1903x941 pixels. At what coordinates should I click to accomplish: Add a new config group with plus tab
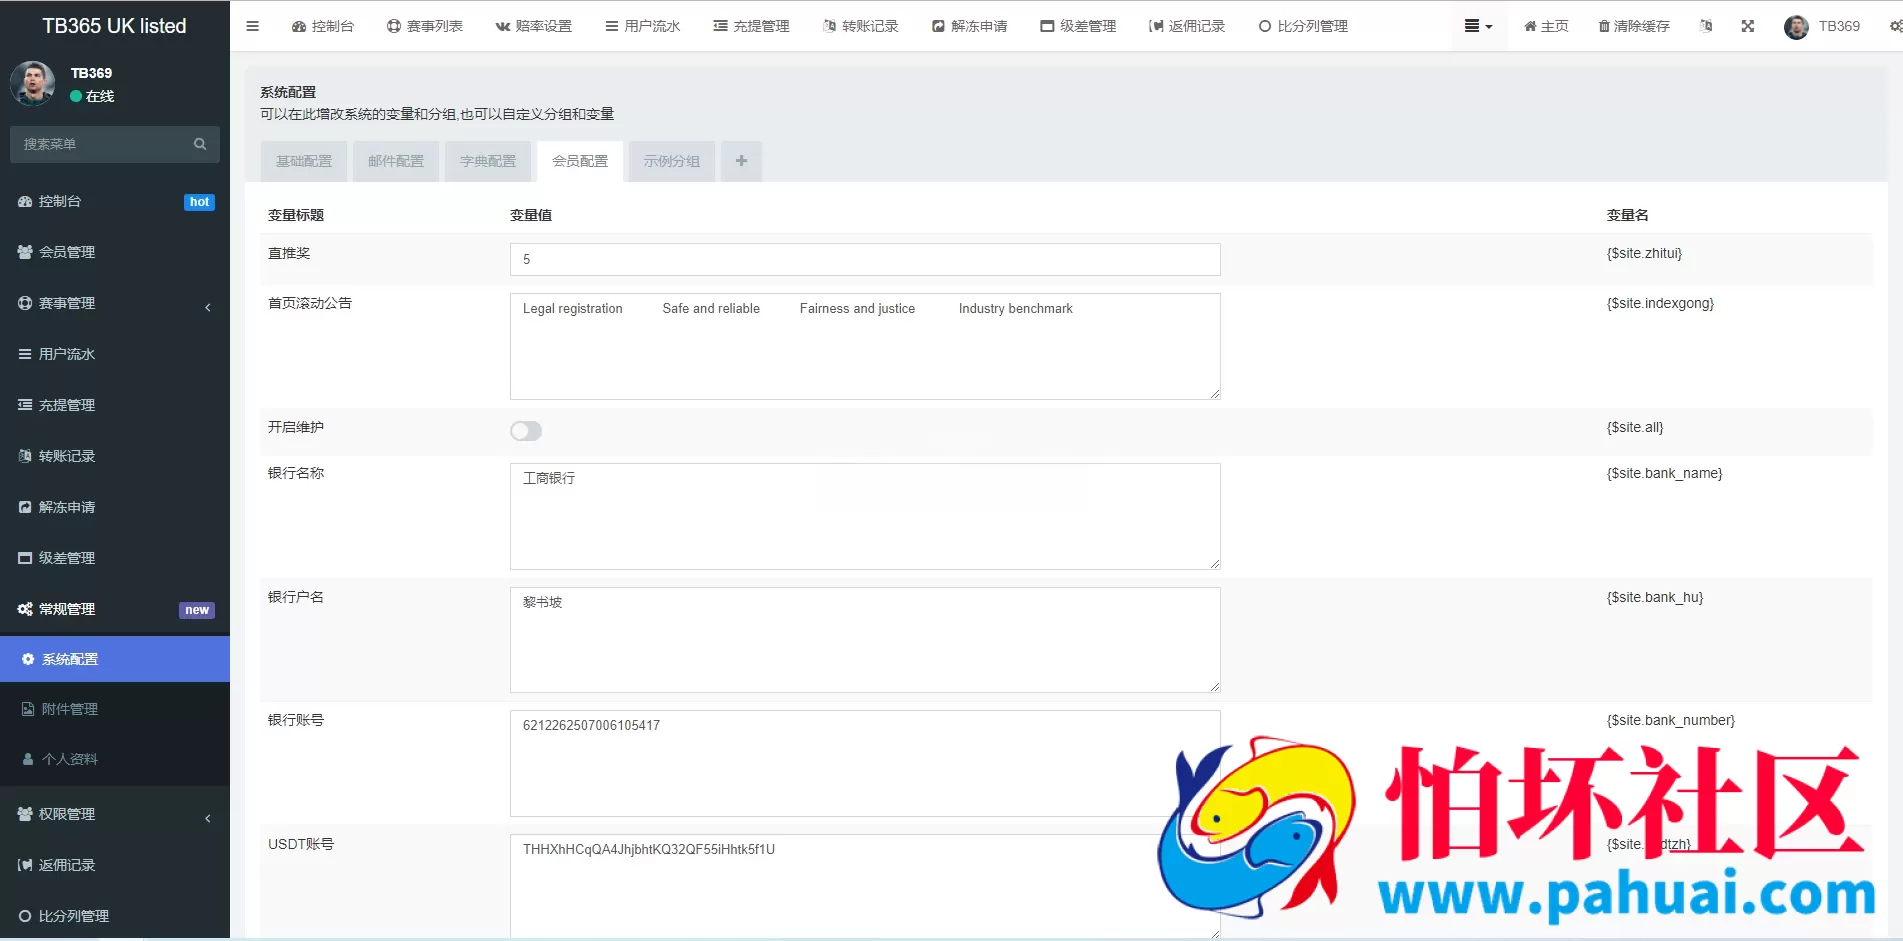click(741, 161)
